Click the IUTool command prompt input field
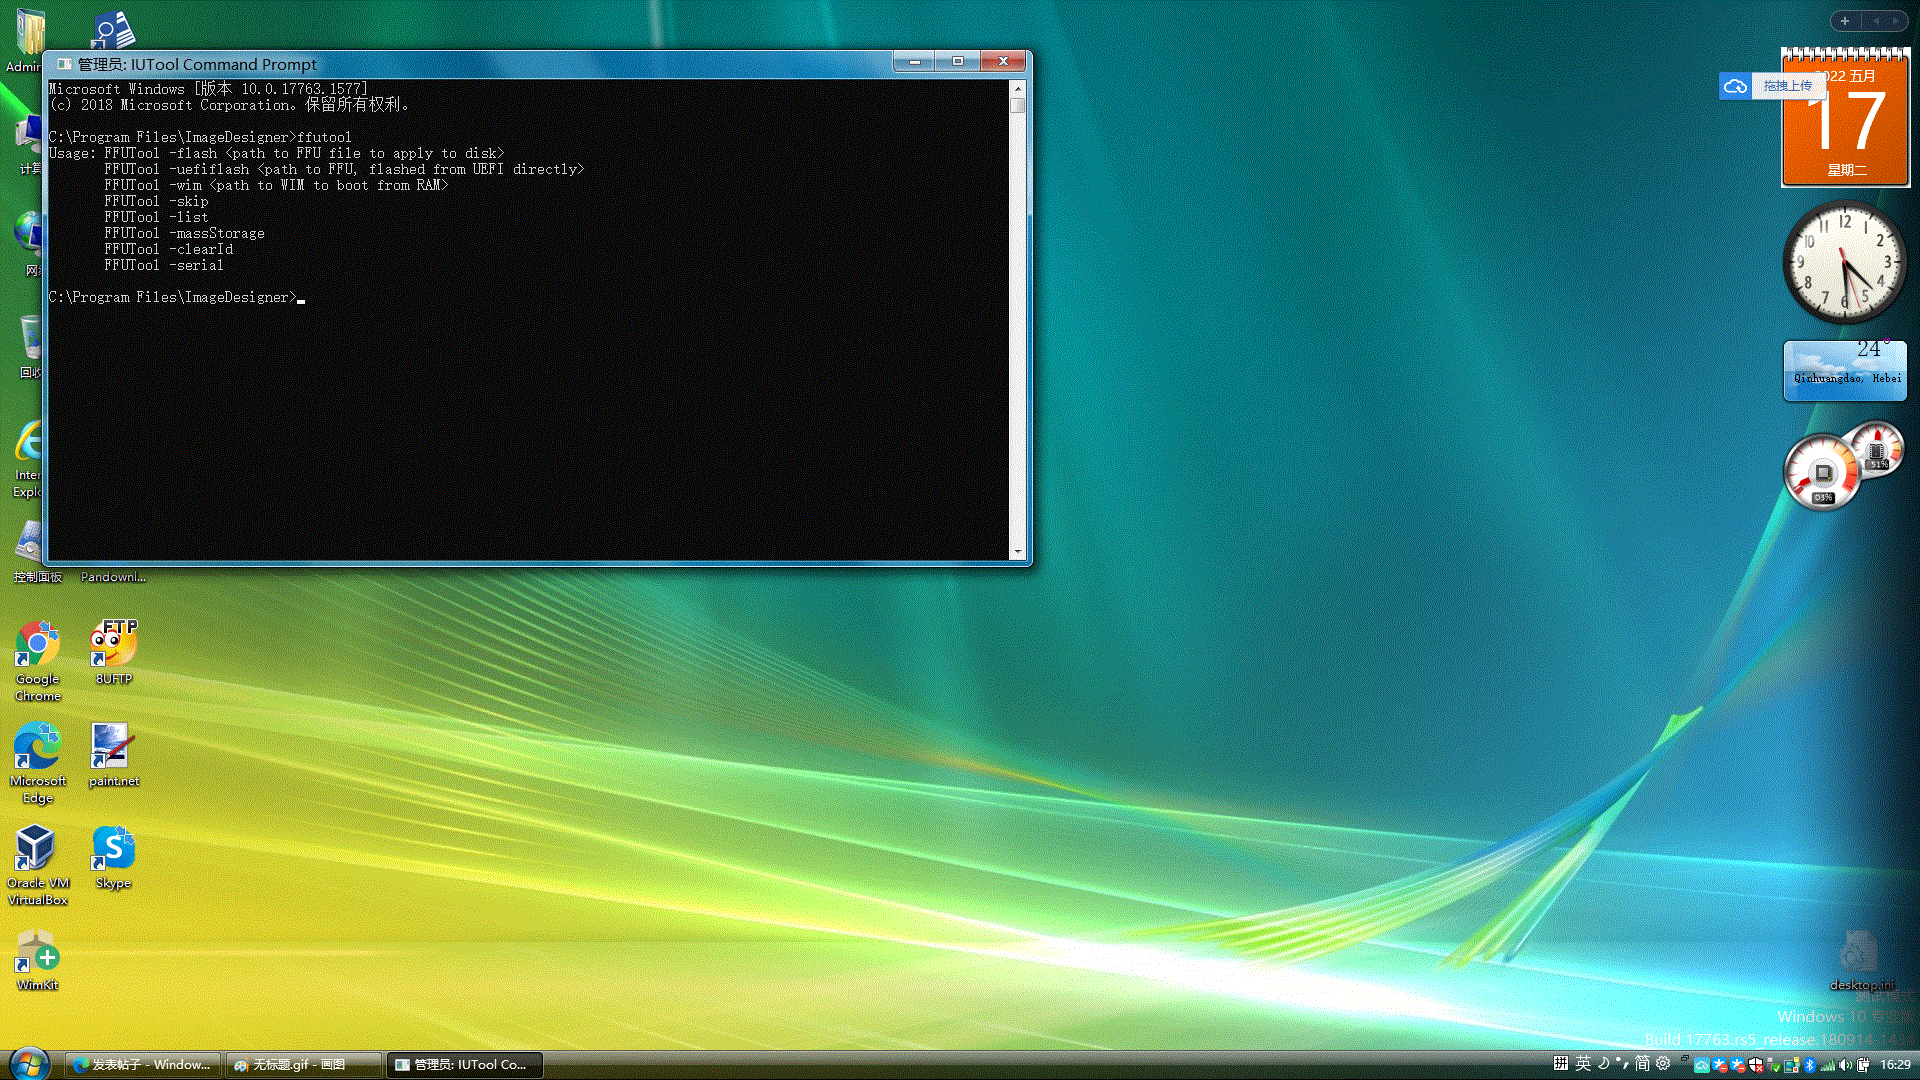 pos(301,297)
